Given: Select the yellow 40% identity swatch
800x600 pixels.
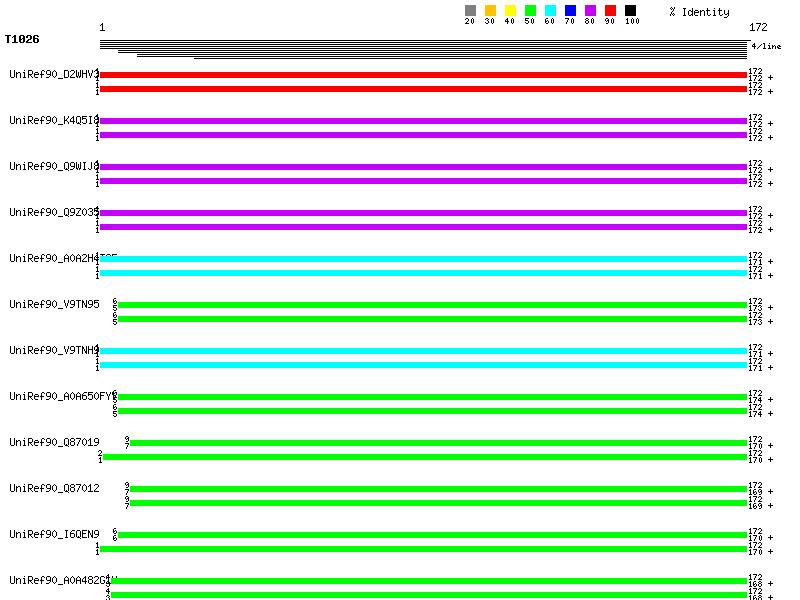Looking at the screenshot, I should [510, 11].
